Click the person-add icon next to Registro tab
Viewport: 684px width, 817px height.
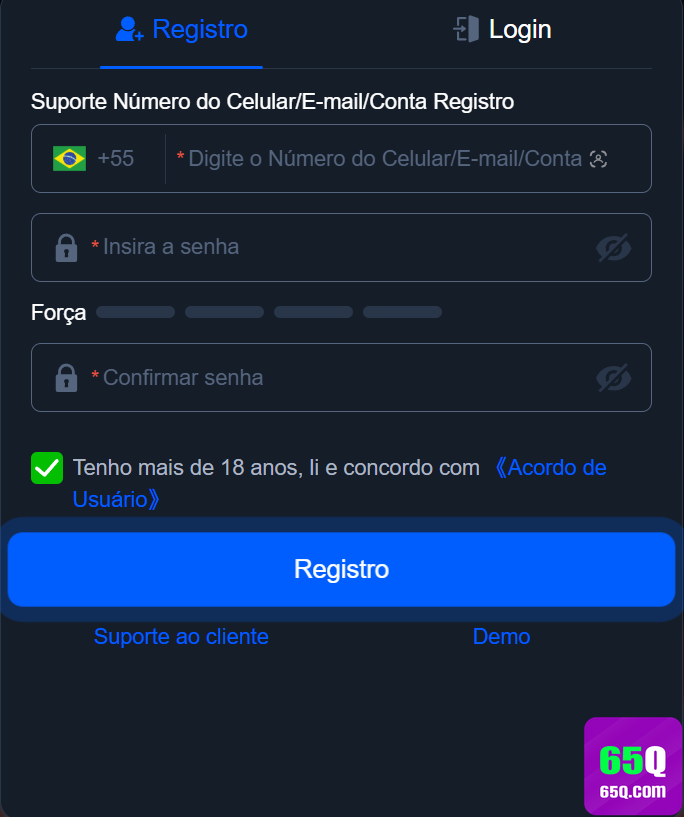(128, 29)
